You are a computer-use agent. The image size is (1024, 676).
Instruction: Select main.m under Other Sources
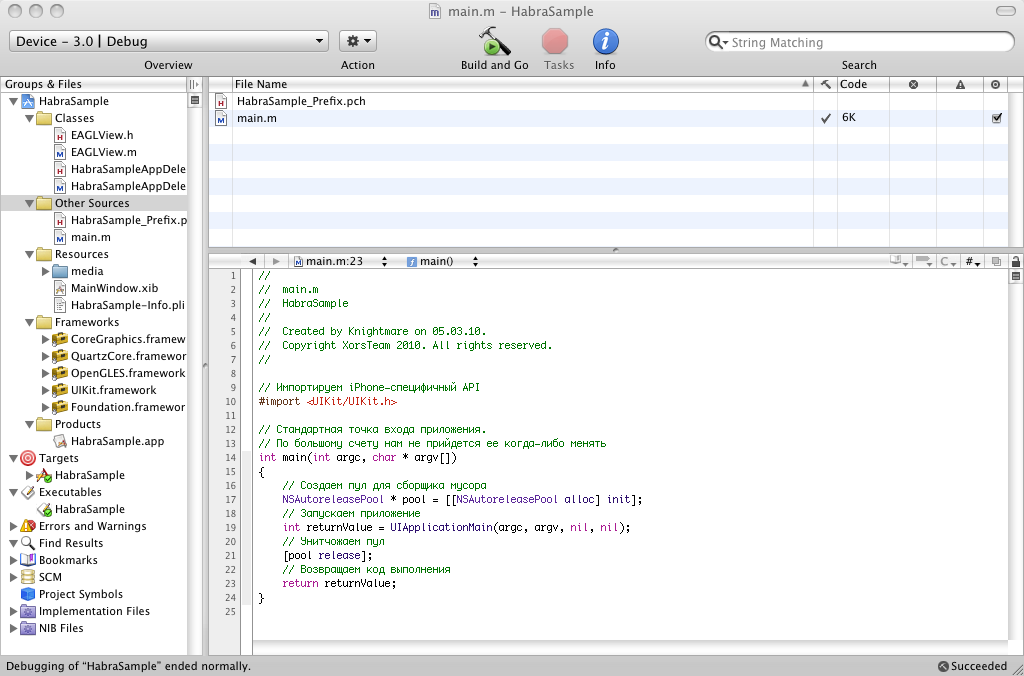click(x=91, y=237)
